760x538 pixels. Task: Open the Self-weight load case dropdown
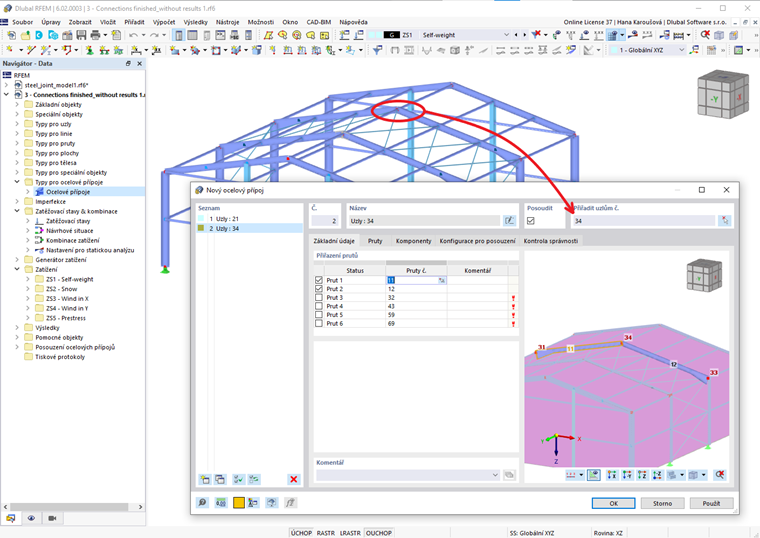coord(506,35)
